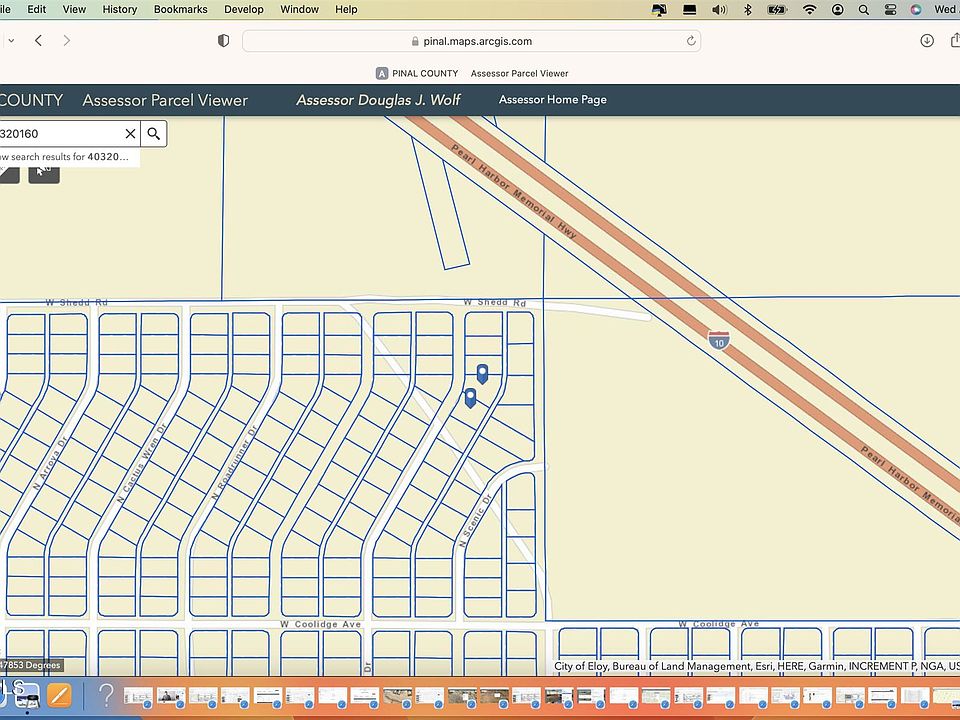This screenshot has width=960, height=720.
Task: Open the Keynote app in the Dock
Action: pos(27,696)
